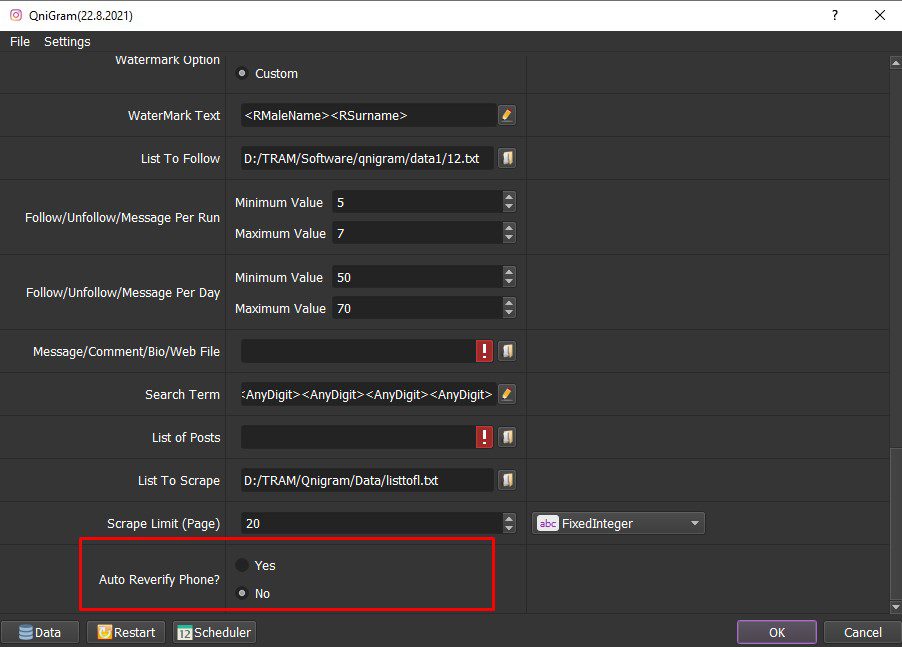Increase Scrape Limit (Page) value with up arrow

[509, 518]
